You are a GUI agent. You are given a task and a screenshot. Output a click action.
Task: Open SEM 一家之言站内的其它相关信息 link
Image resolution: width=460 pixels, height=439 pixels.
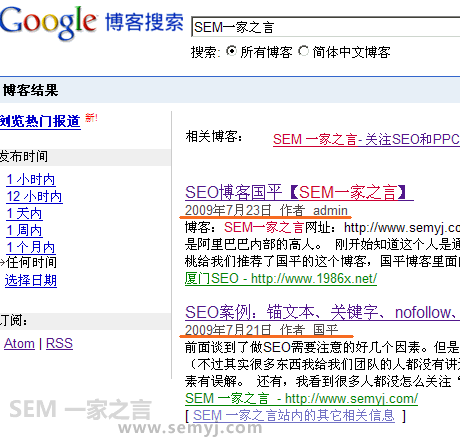[294, 415]
